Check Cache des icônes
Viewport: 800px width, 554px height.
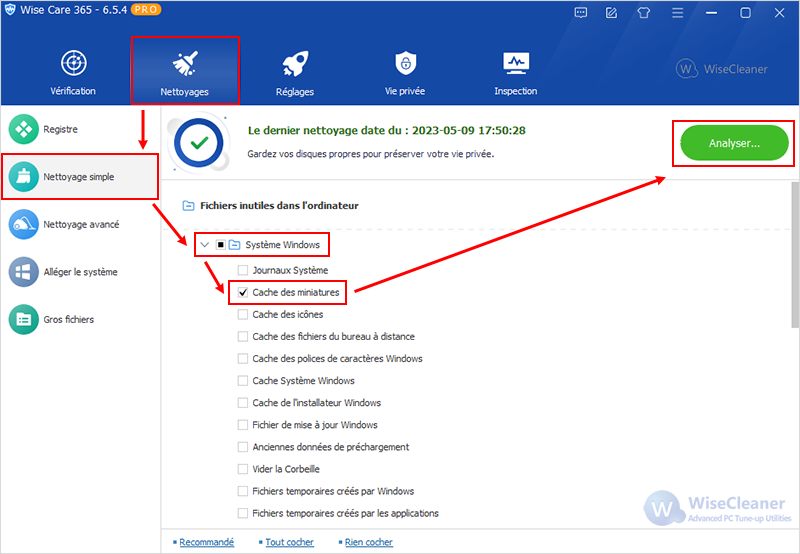click(243, 314)
